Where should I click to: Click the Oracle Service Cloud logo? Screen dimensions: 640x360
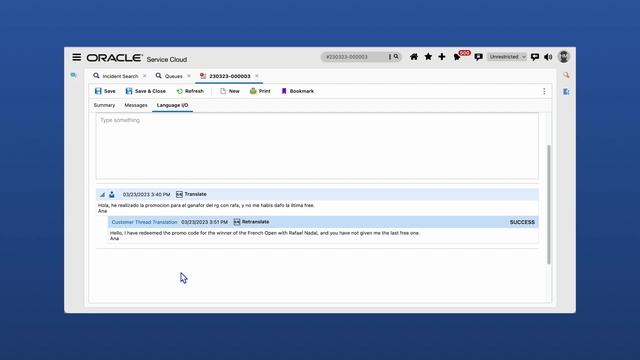tap(137, 58)
